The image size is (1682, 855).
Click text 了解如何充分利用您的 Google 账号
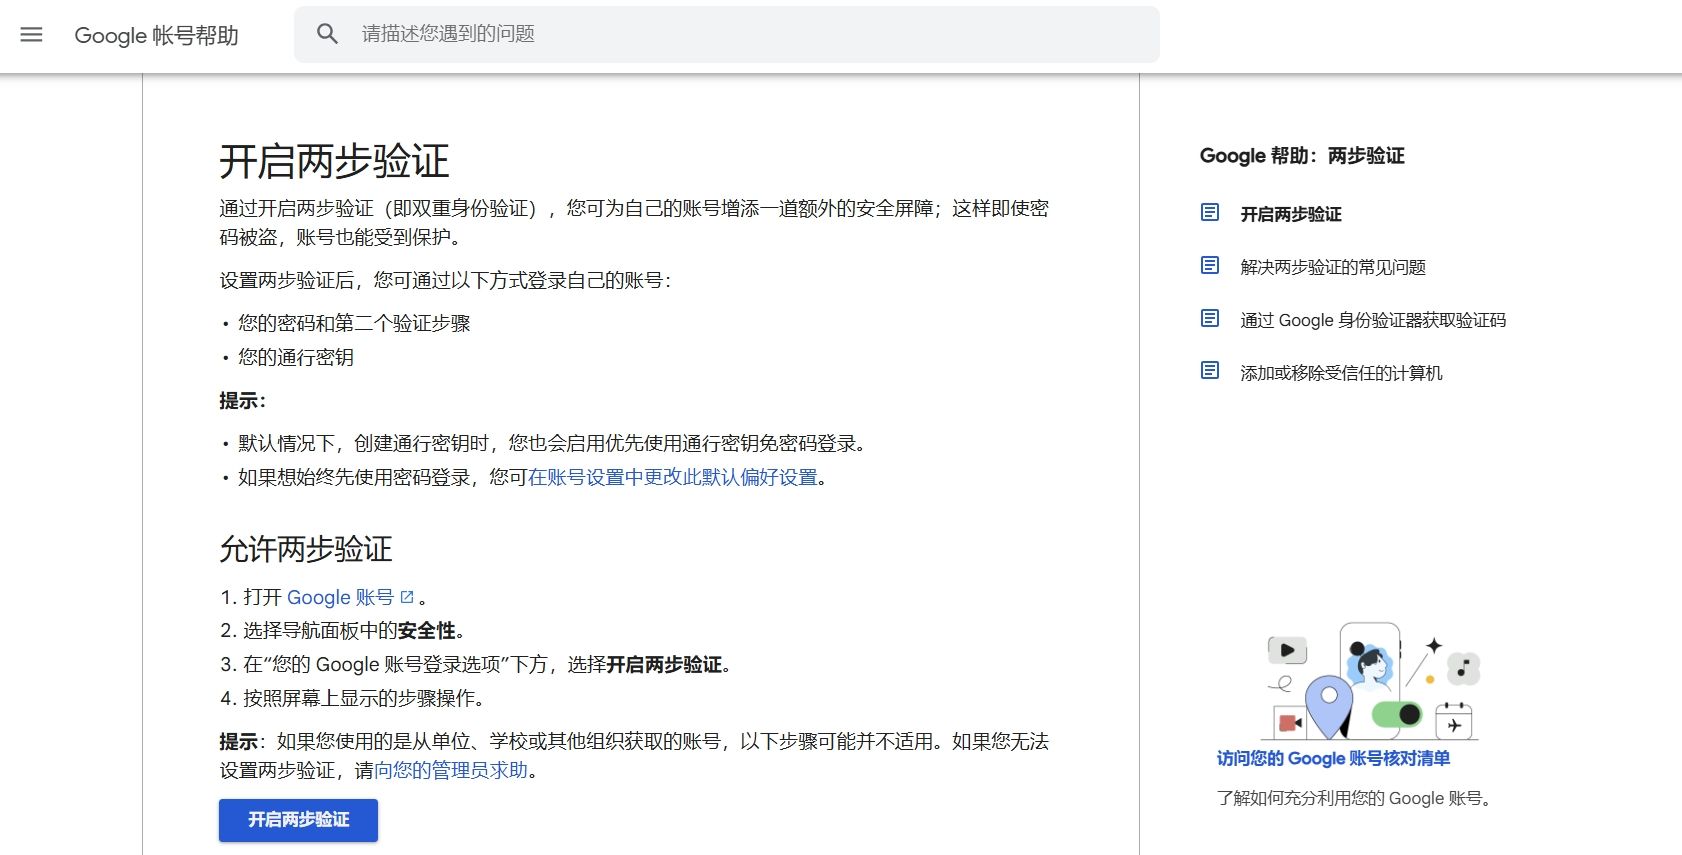click(1354, 799)
